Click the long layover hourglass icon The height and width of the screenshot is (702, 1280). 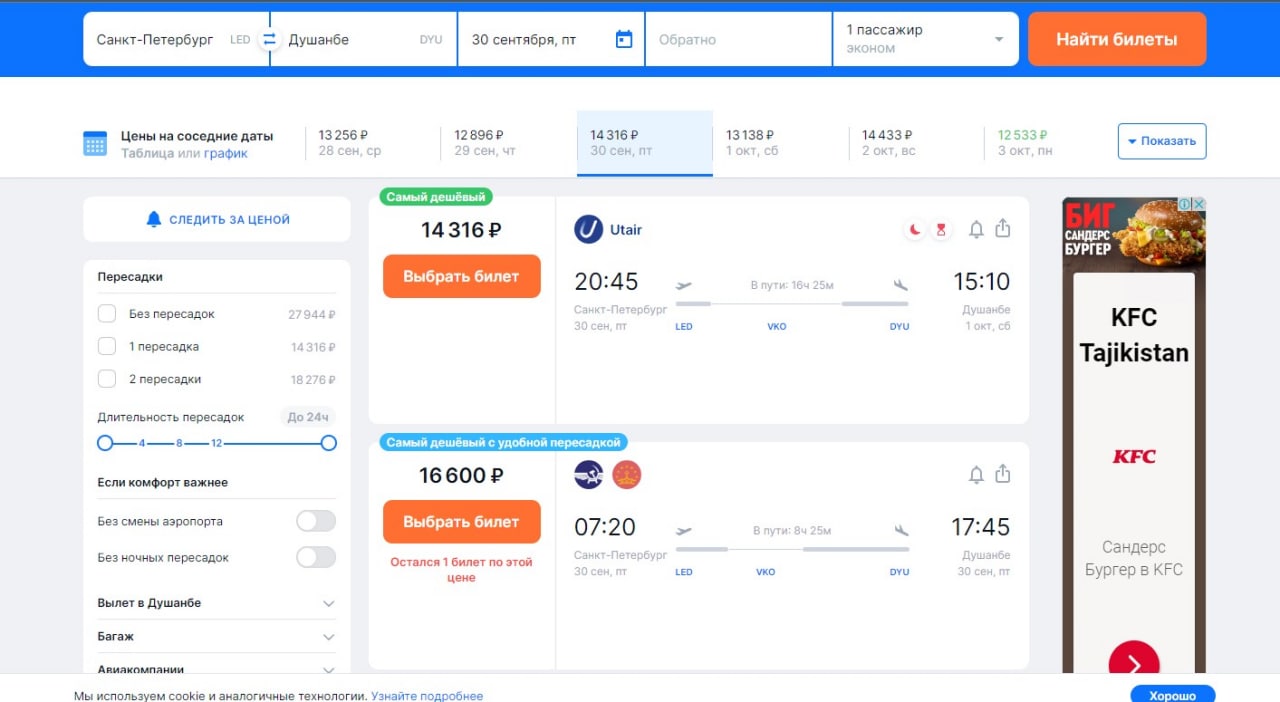coord(941,230)
